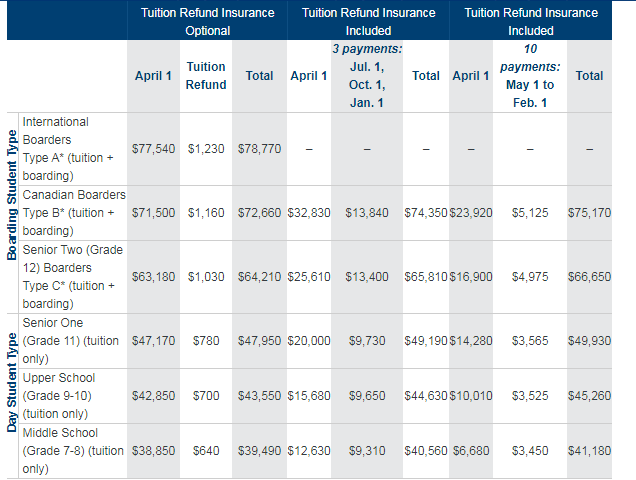Click the 10 payments column header
636x480 pixels.
(x=530, y=76)
